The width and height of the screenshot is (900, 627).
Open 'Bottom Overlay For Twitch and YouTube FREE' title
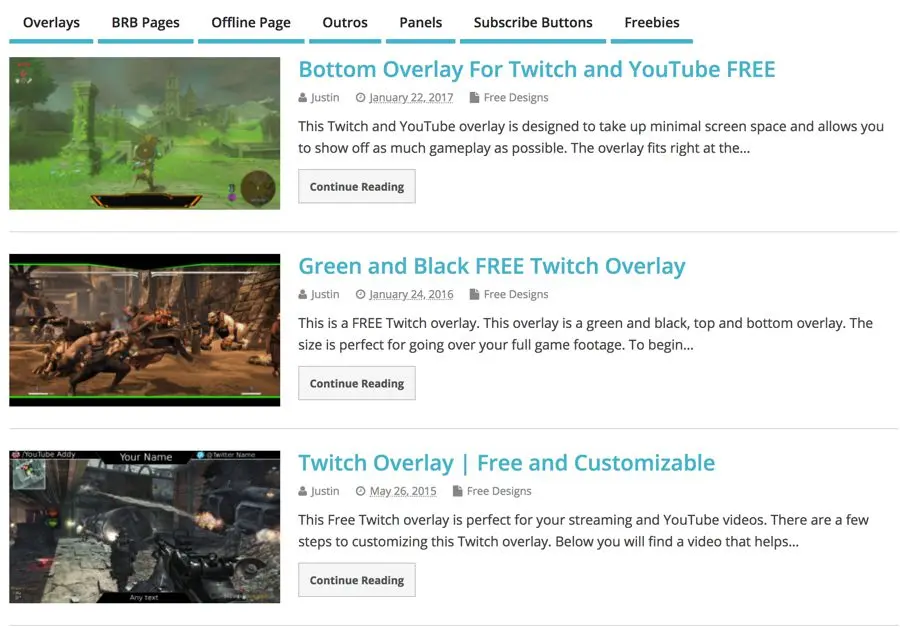point(536,69)
